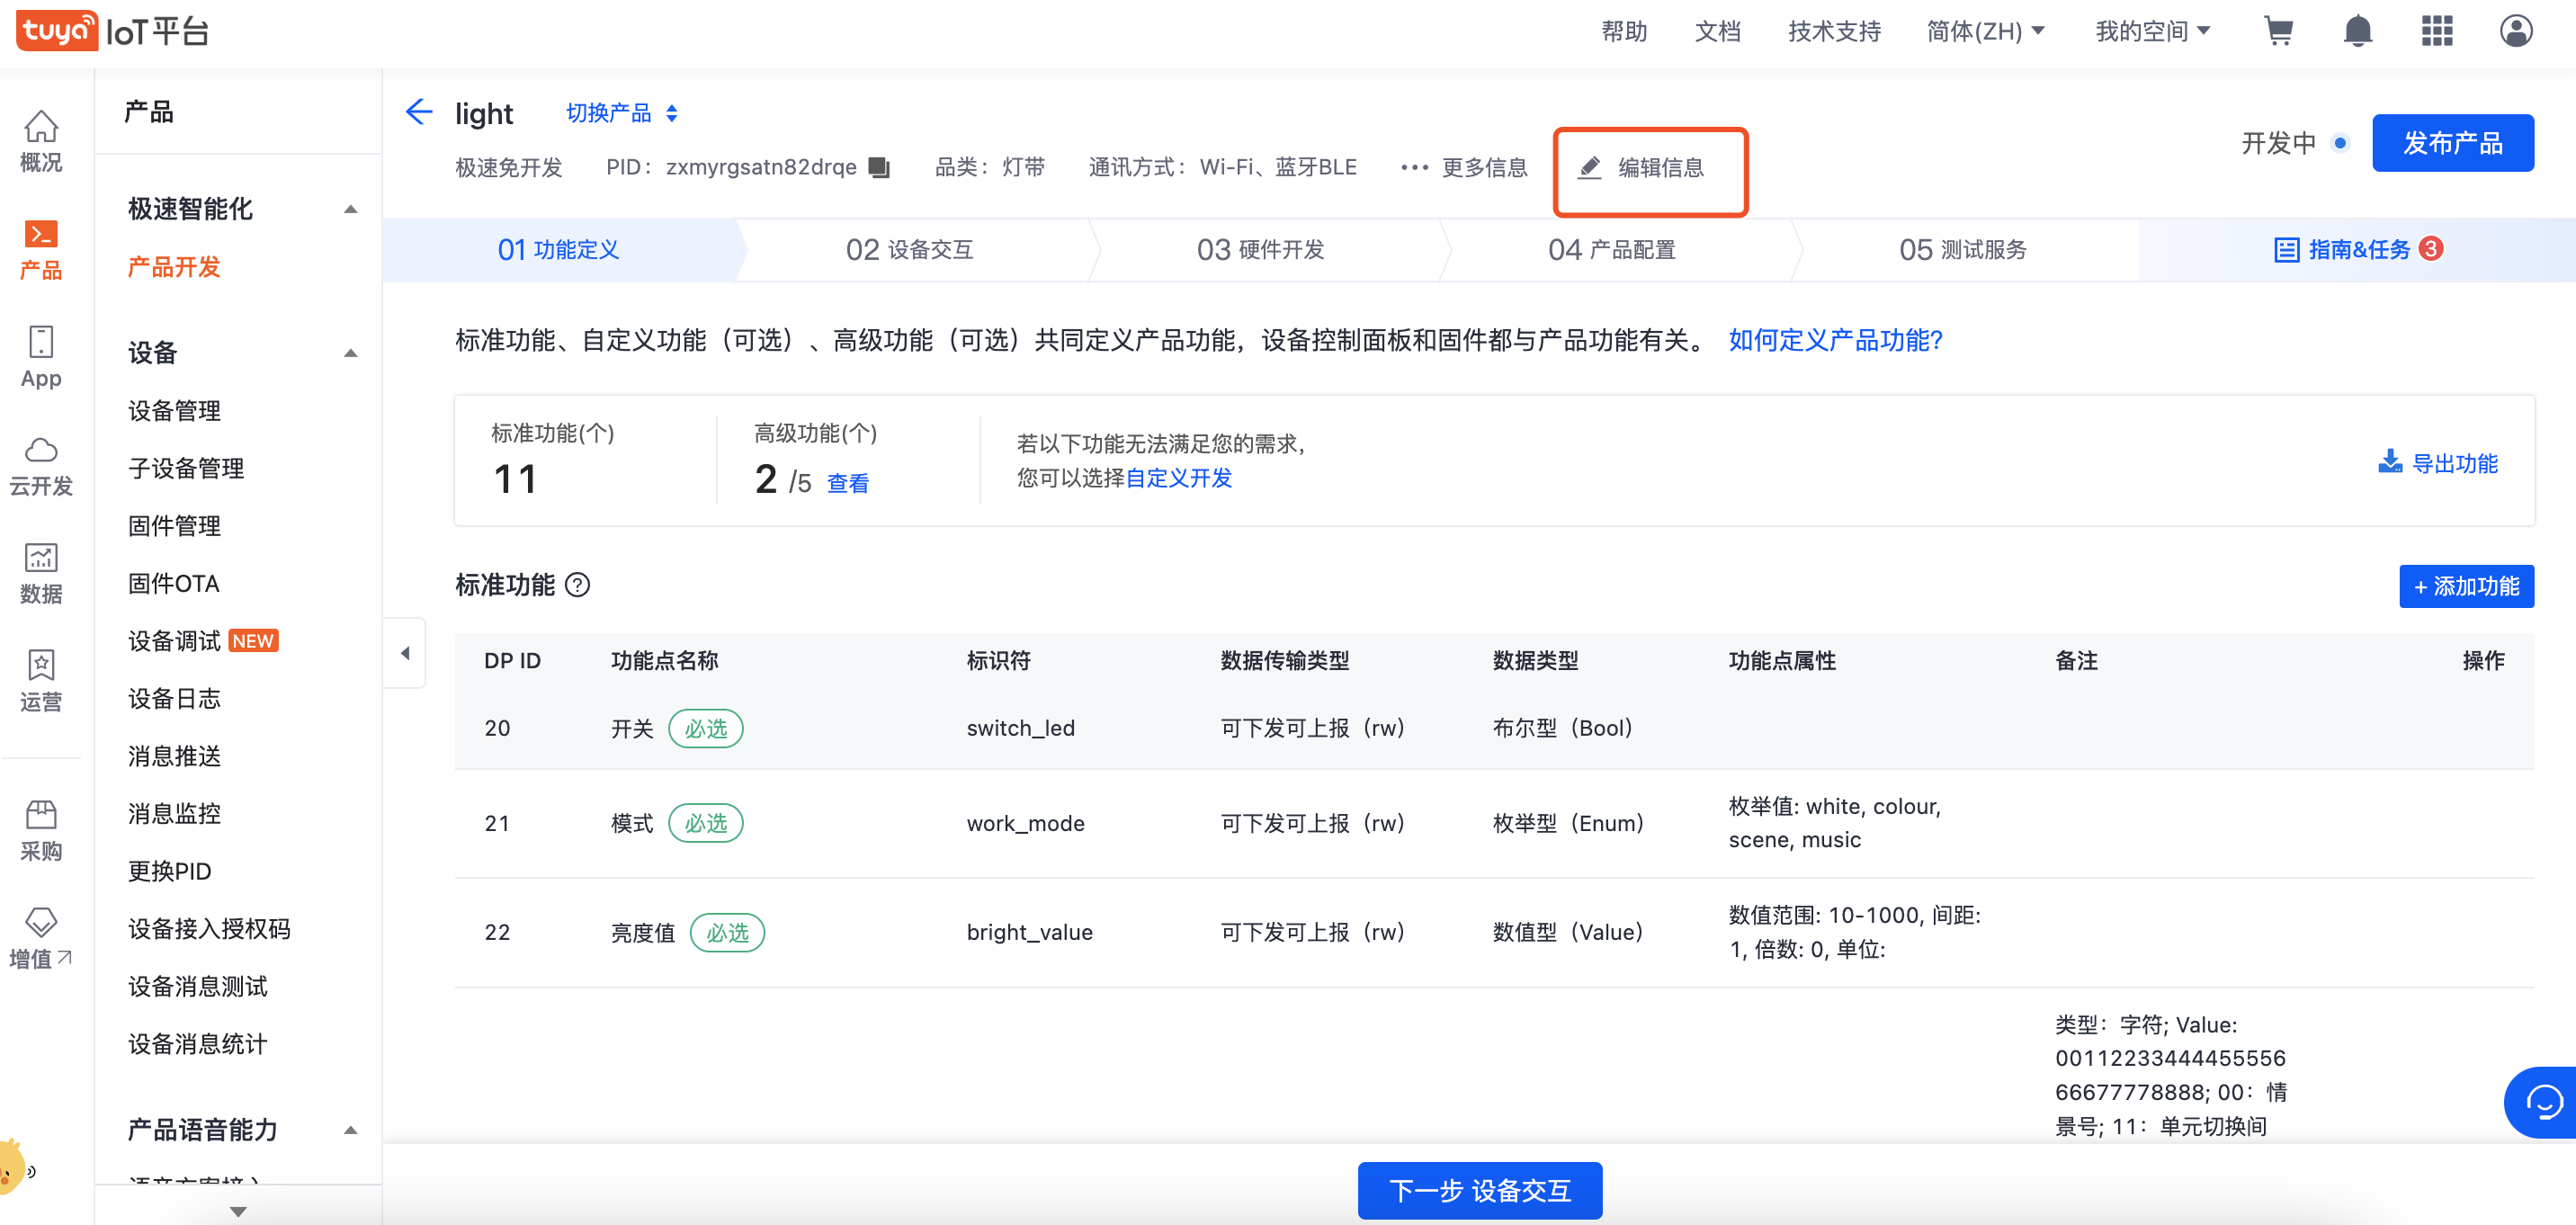Screen dimensions: 2576x1225
Task: Open the 简体(ZH) language dropdown
Action: (1985, 32)
